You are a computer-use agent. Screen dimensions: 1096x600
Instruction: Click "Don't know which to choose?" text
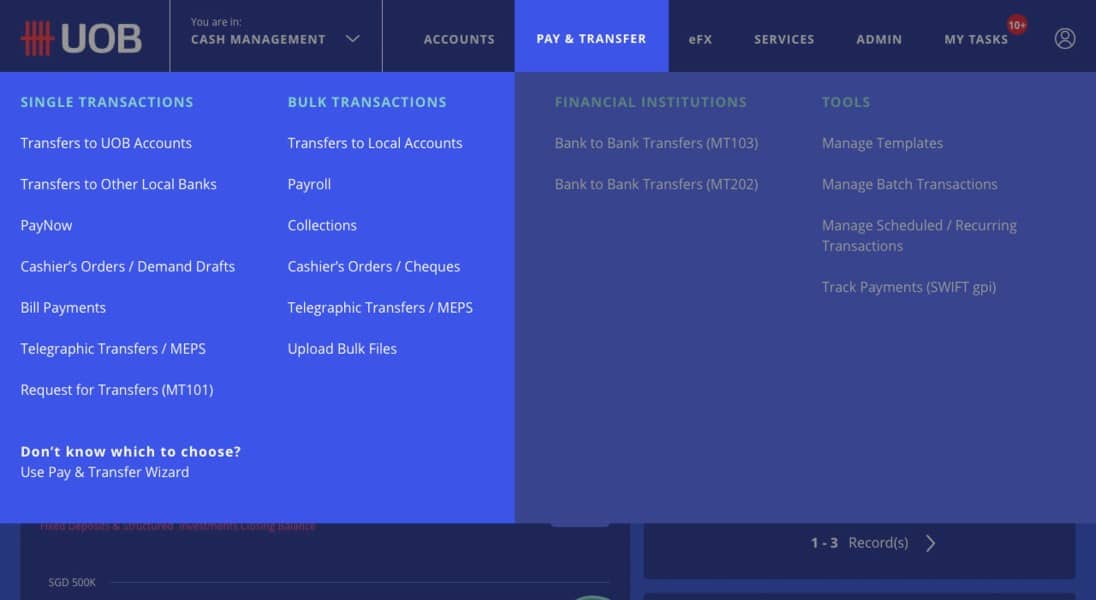coord(131,452)
